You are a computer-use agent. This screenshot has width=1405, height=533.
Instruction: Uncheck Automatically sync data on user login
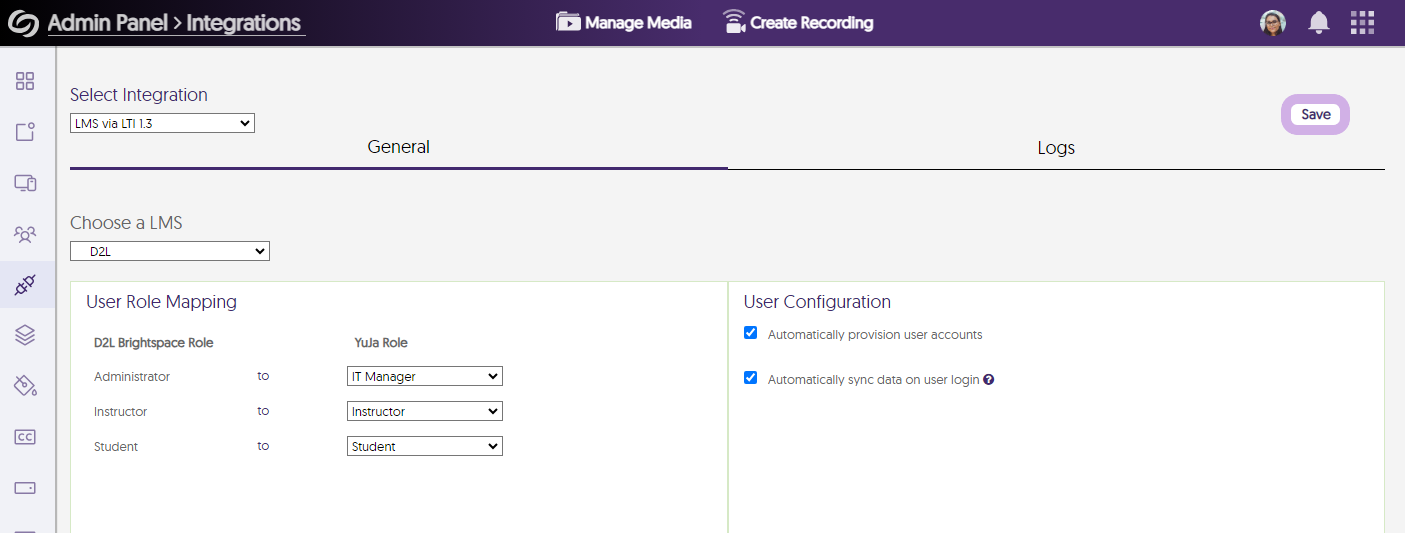[x=751, y=378]
